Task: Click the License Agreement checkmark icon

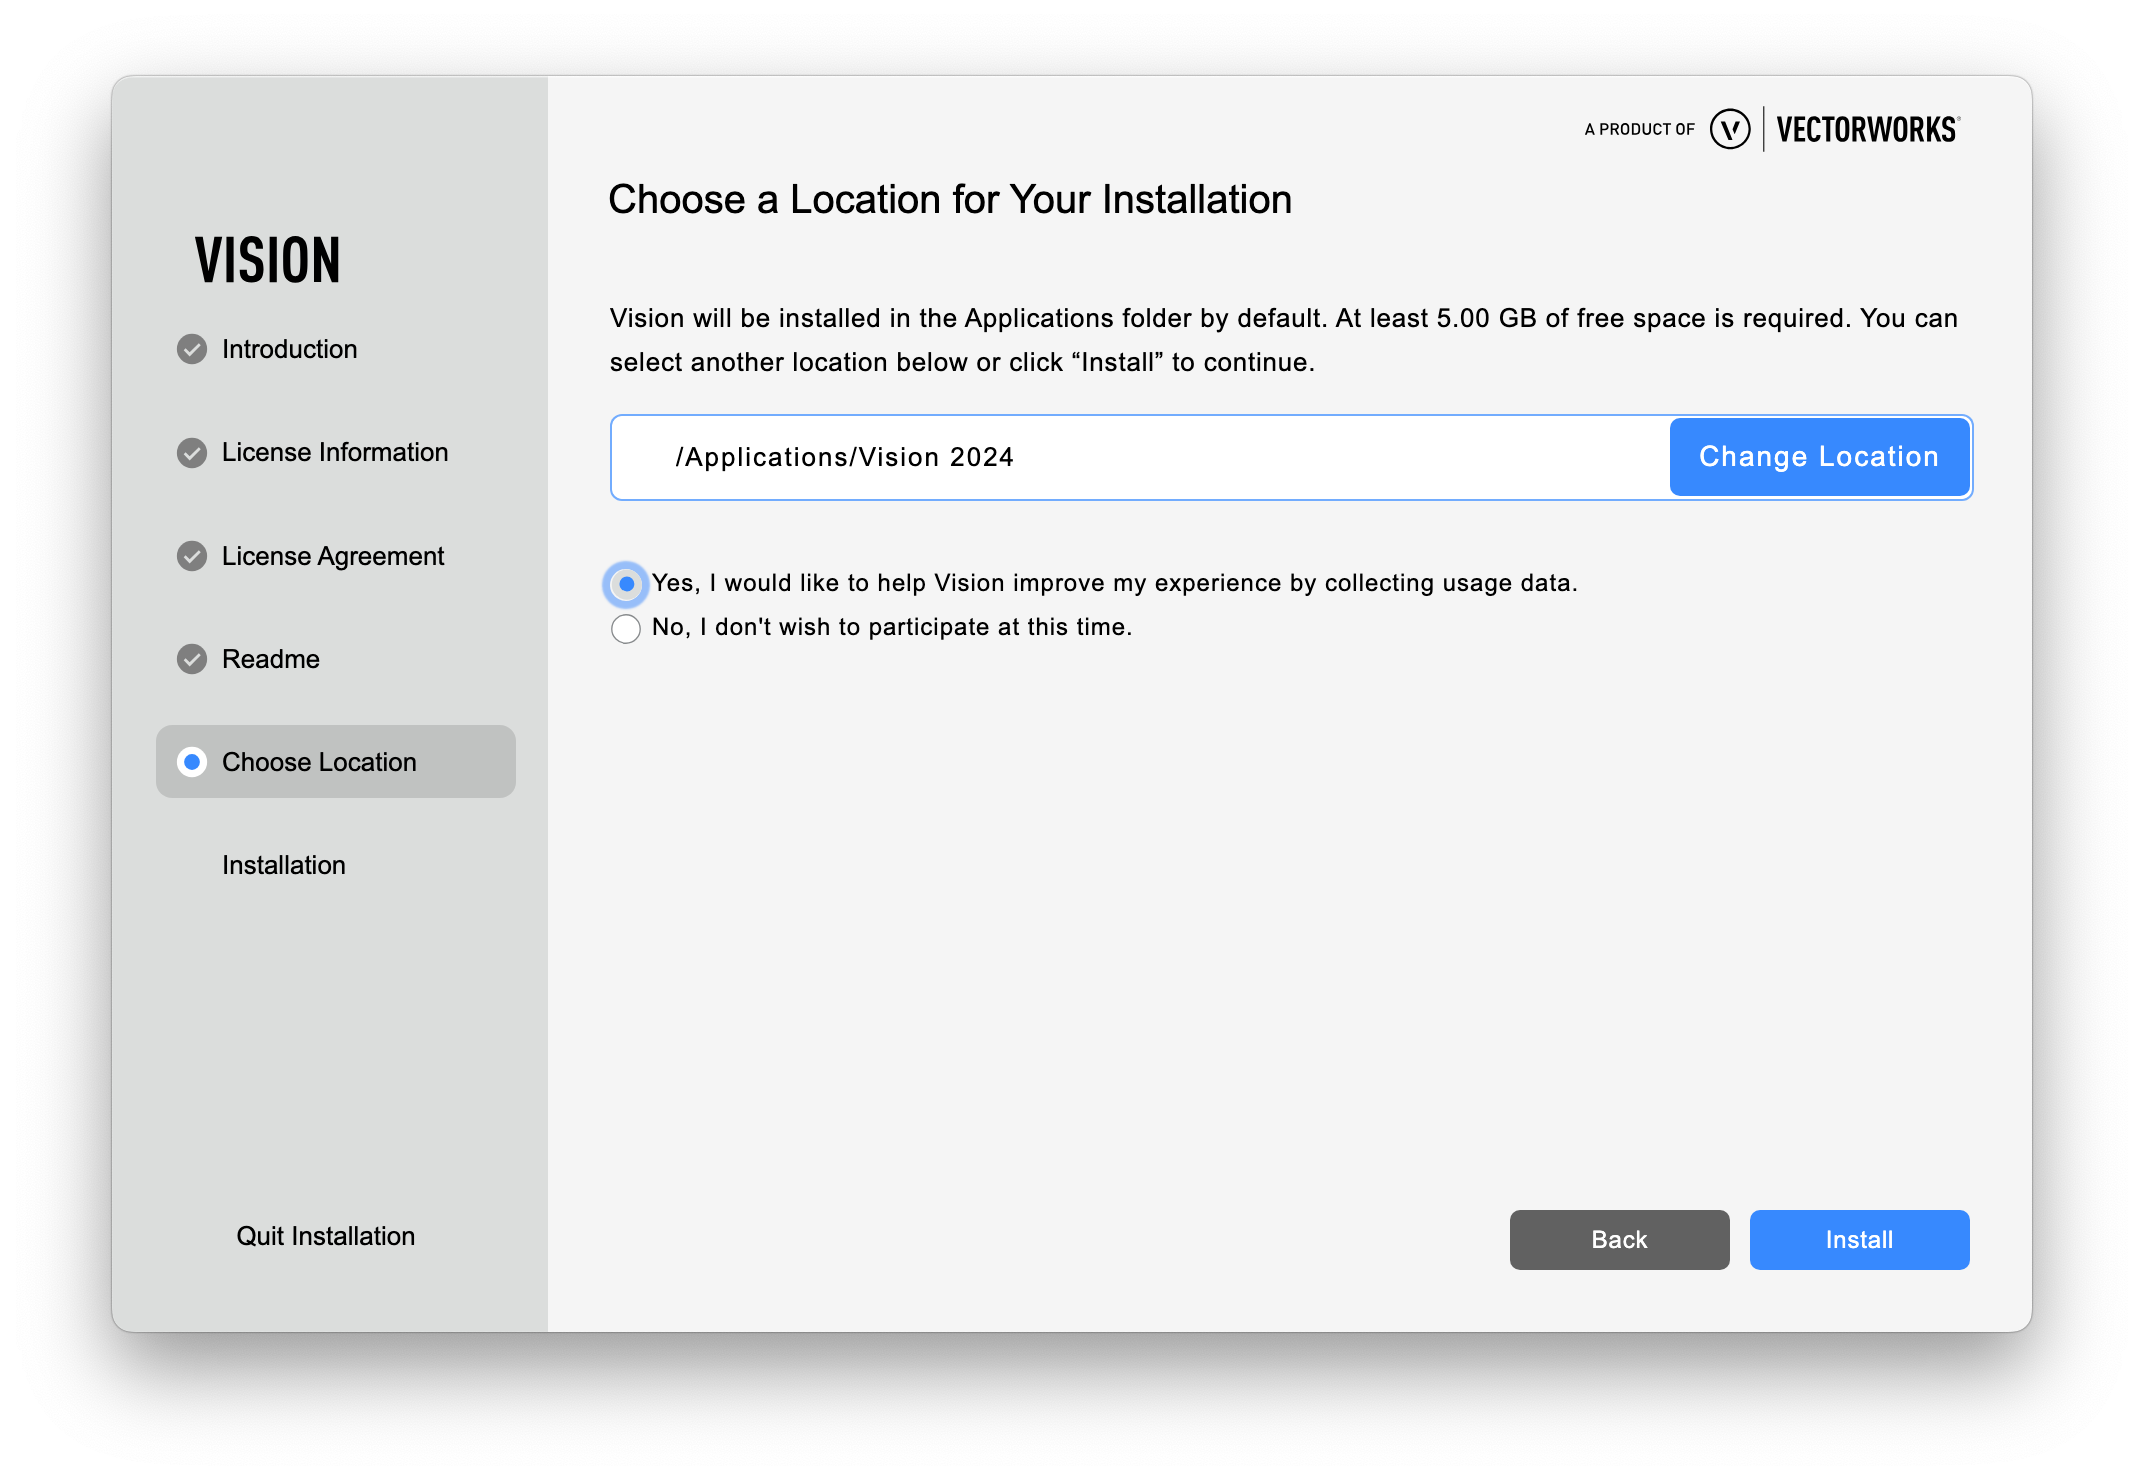Action: 192,556
